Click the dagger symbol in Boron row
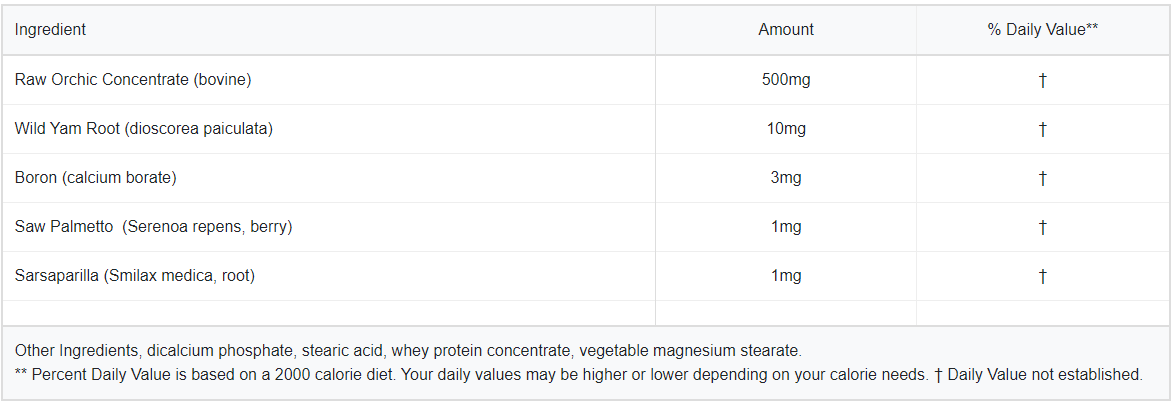 [1042, 178]
